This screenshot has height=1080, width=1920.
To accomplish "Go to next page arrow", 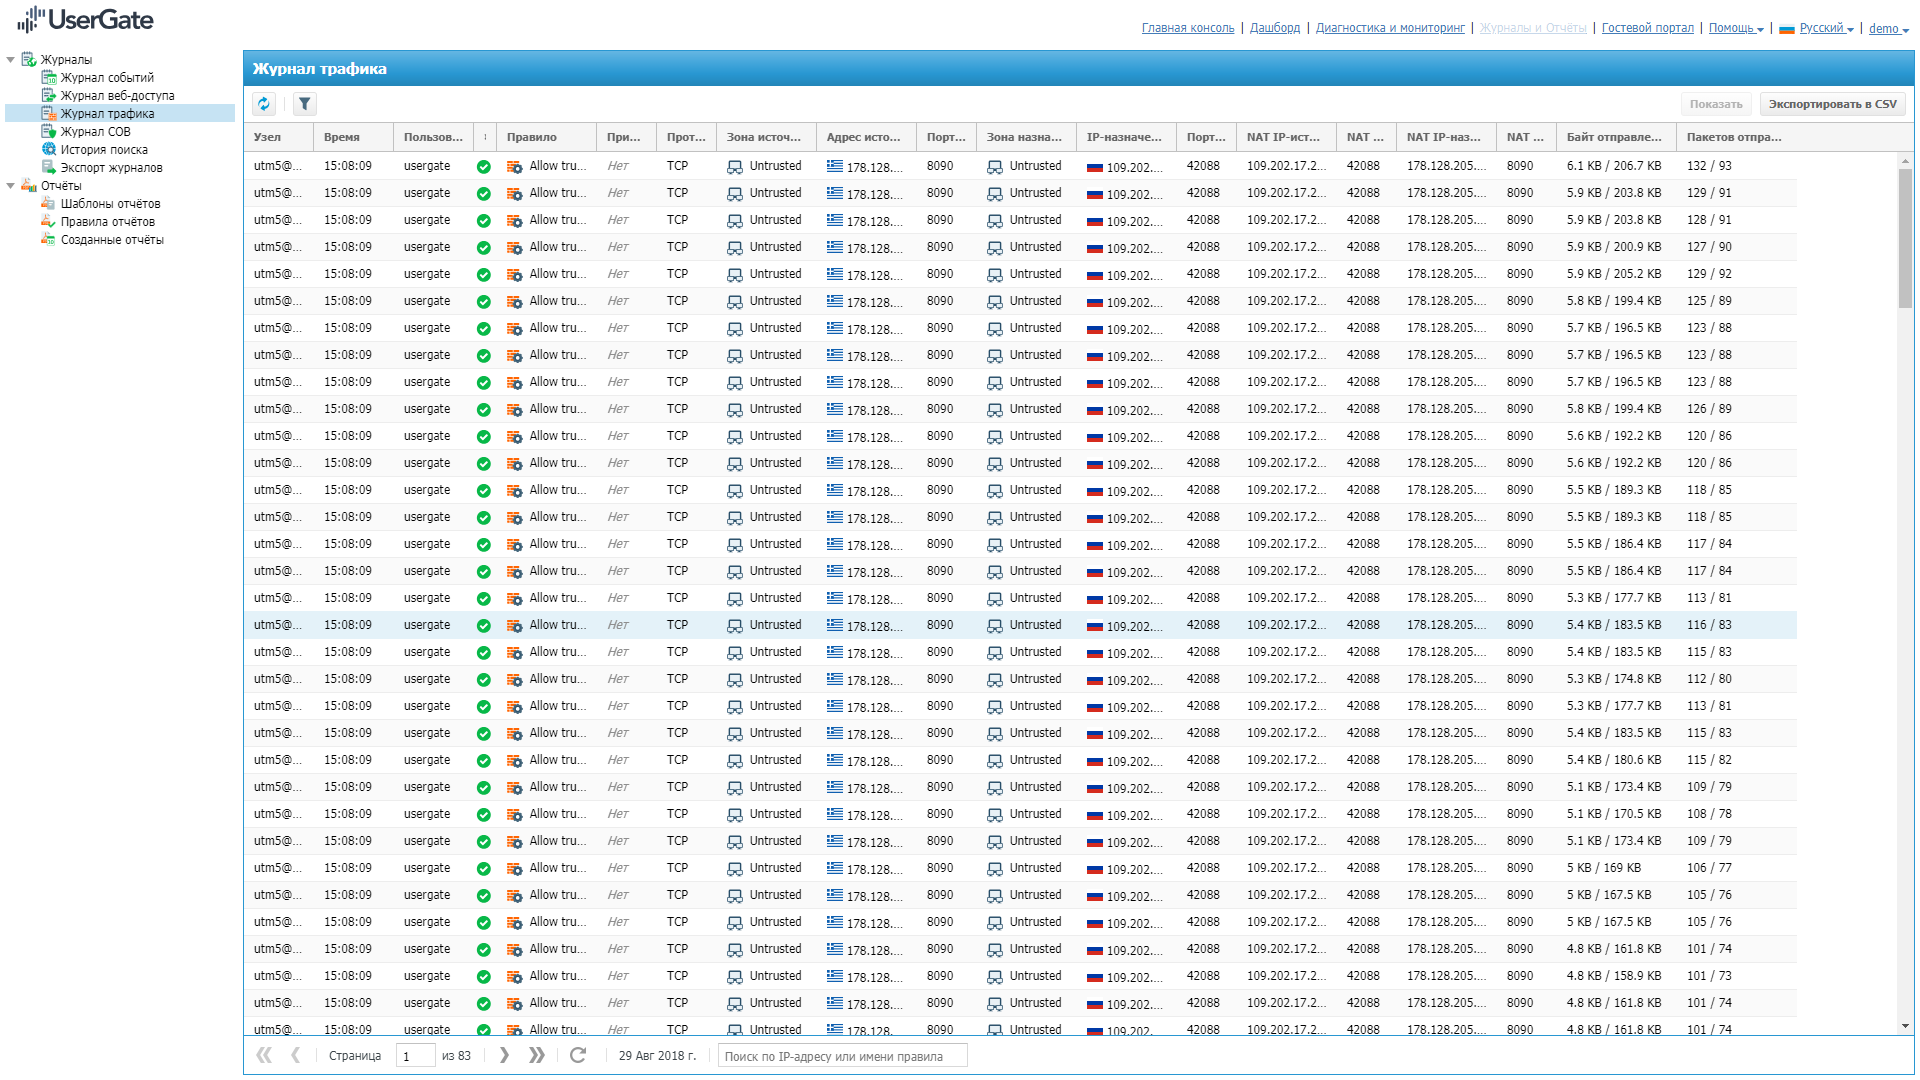I will 504,1055.
